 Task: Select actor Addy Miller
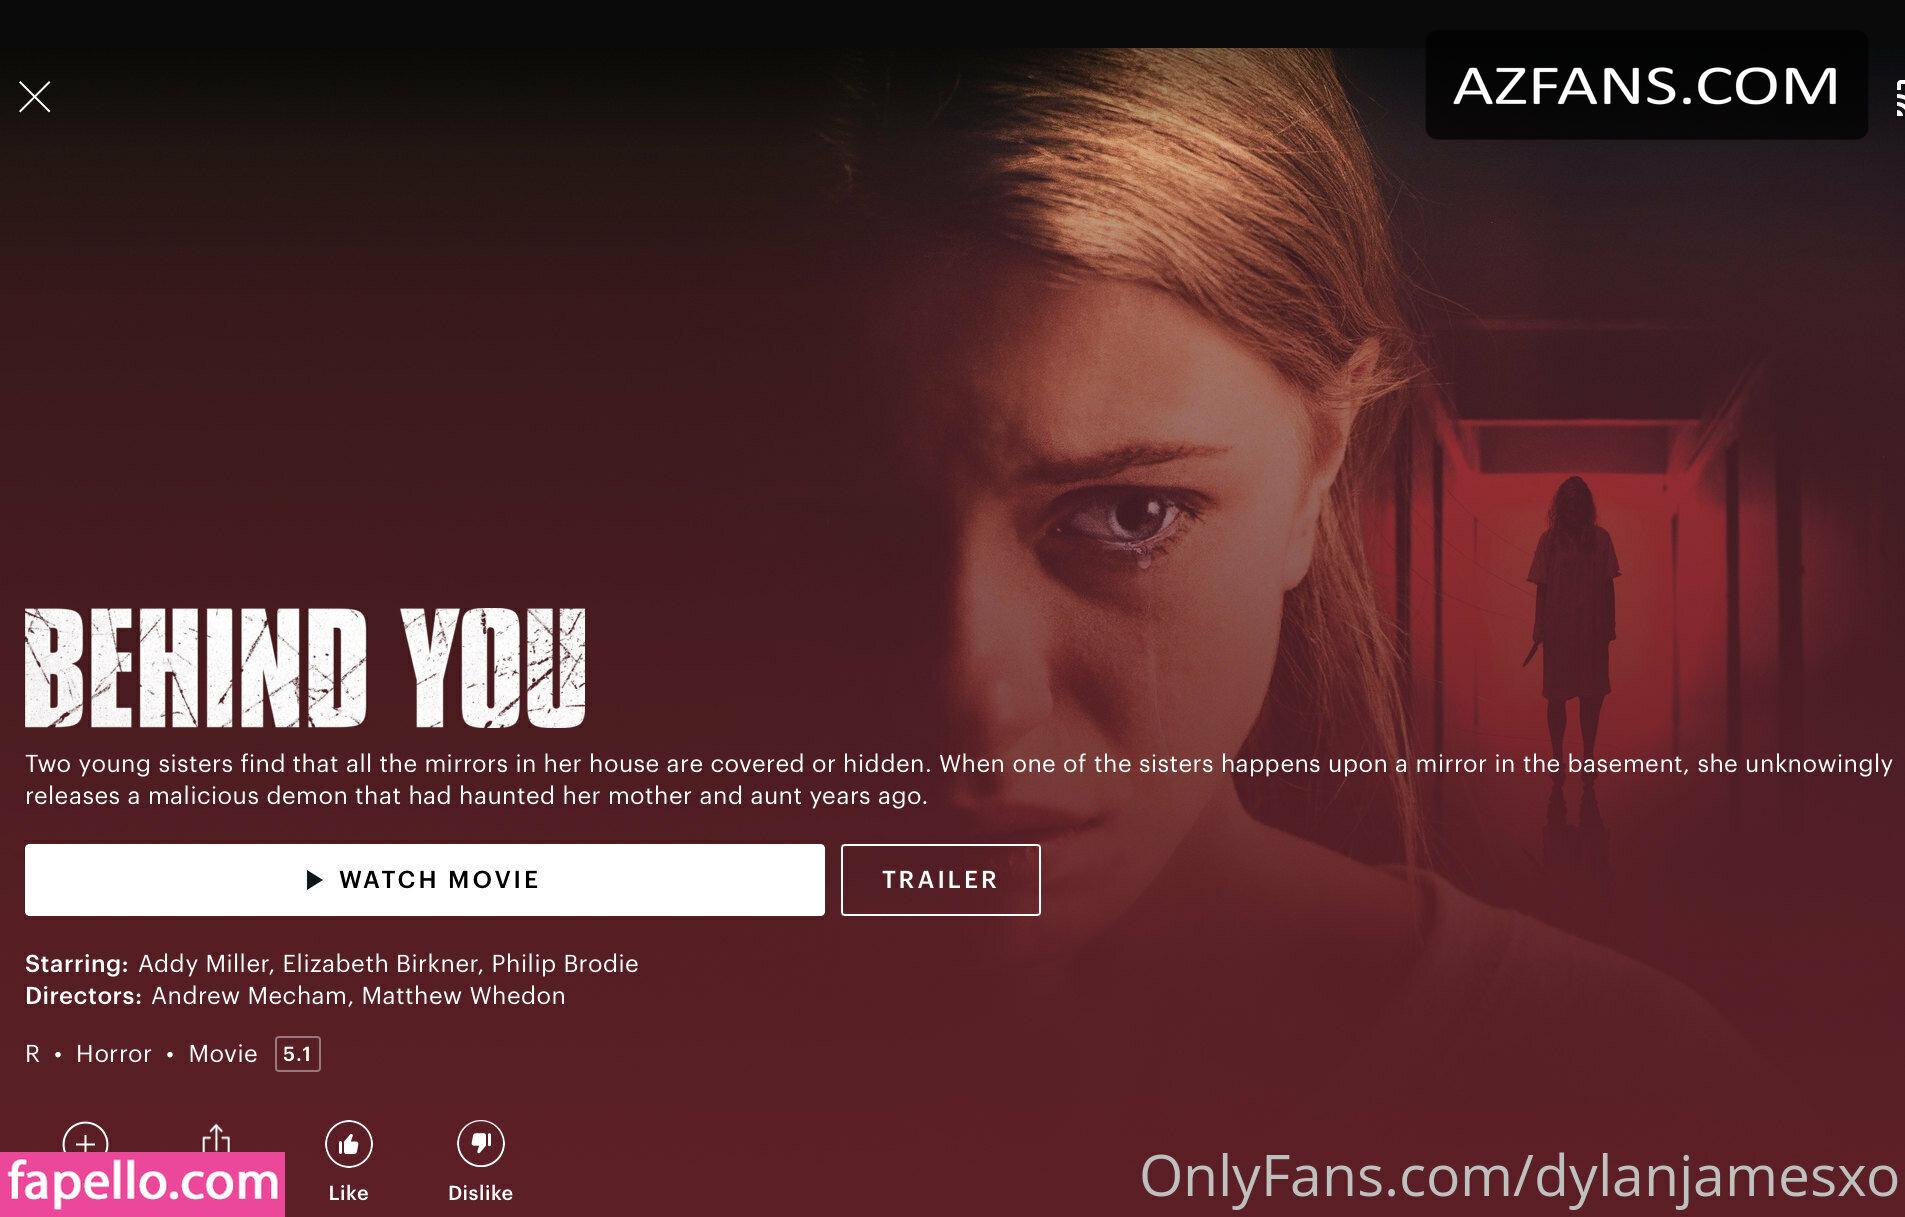tap(204, 964)
